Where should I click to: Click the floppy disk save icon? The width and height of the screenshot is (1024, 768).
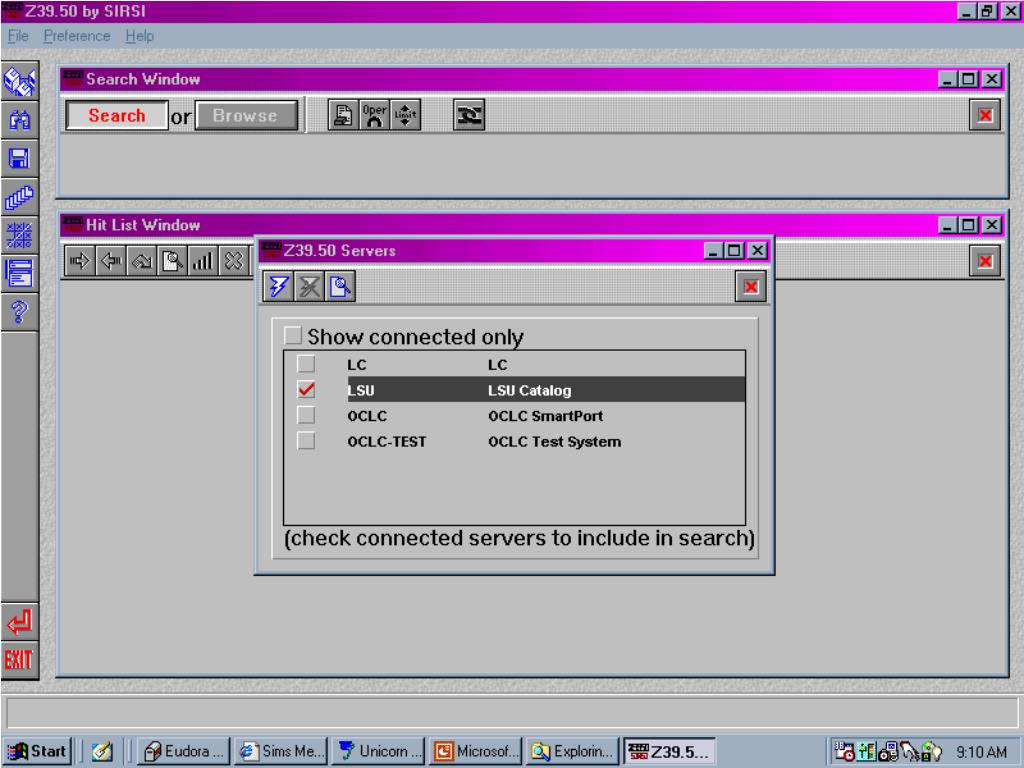[x=19, y=157]
